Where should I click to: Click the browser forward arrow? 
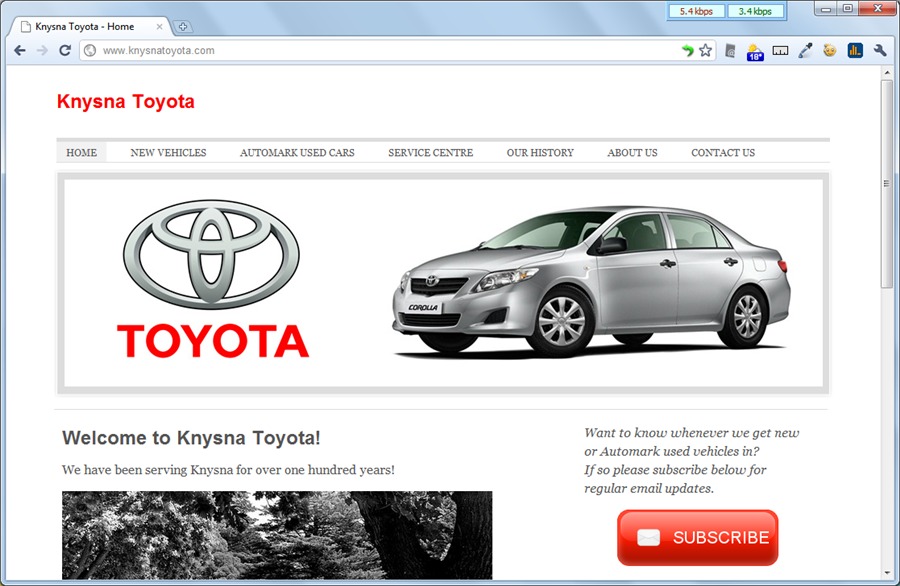[42, 51]
